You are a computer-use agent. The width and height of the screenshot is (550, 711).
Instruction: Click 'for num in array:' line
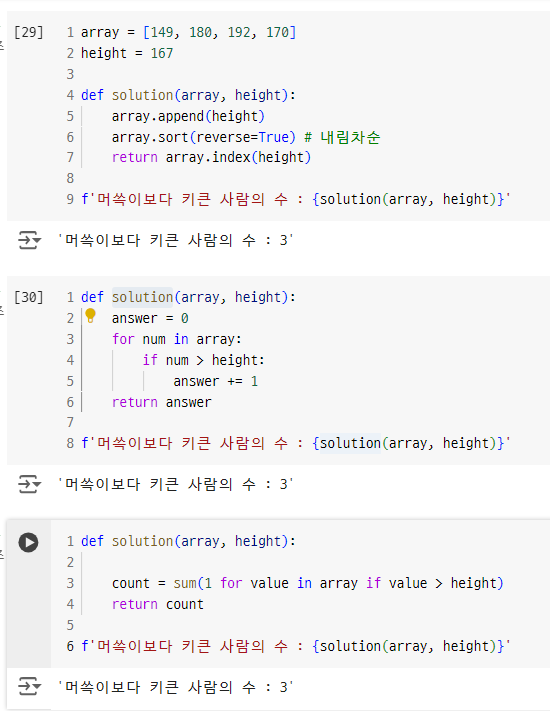(x=177, y=339)
